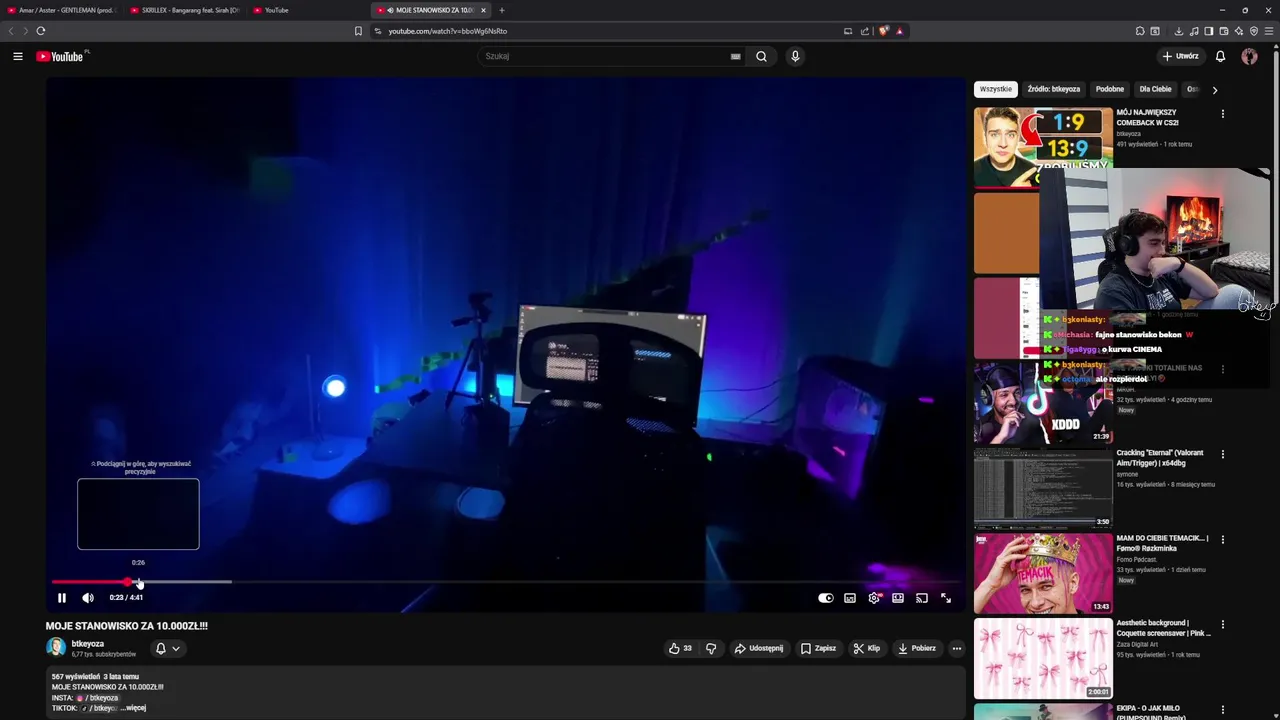Open player settings gear
The image size is (1280, 720).
874,598
